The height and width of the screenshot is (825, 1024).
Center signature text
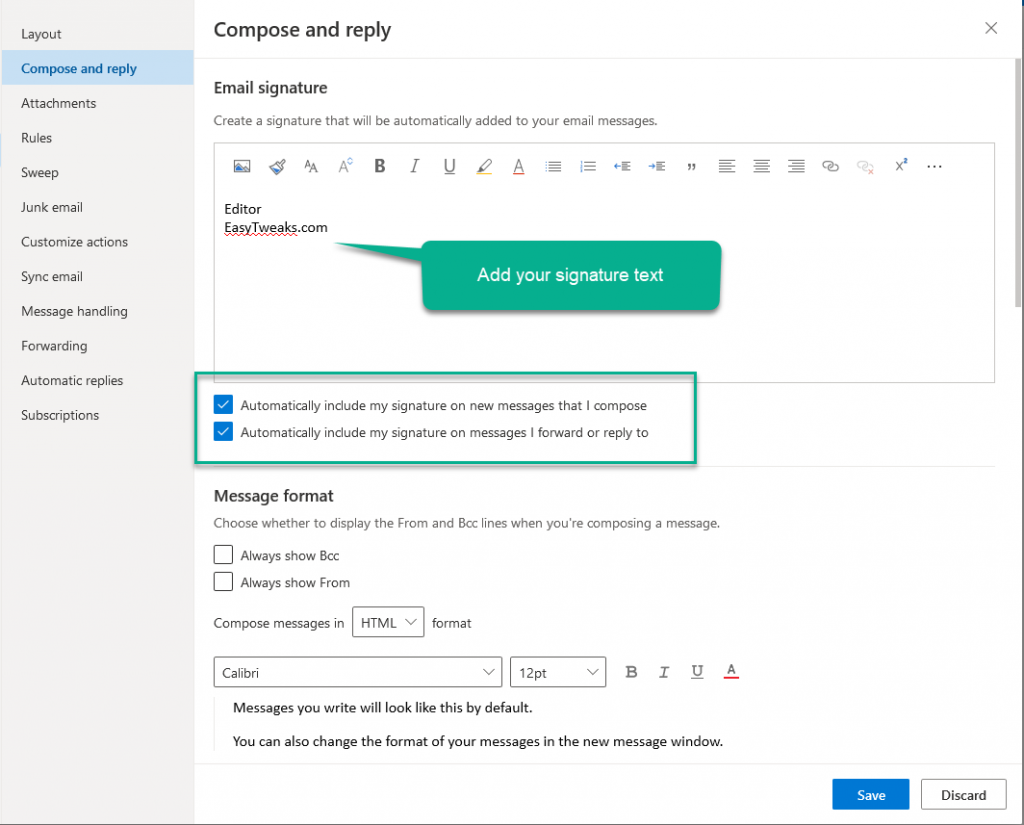click(761, 167)
